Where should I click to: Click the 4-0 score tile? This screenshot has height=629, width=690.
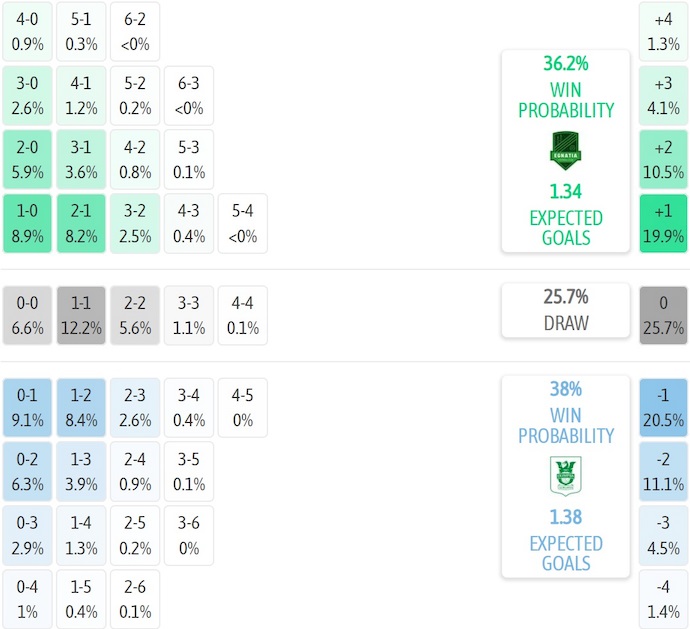tap(28, 32)
